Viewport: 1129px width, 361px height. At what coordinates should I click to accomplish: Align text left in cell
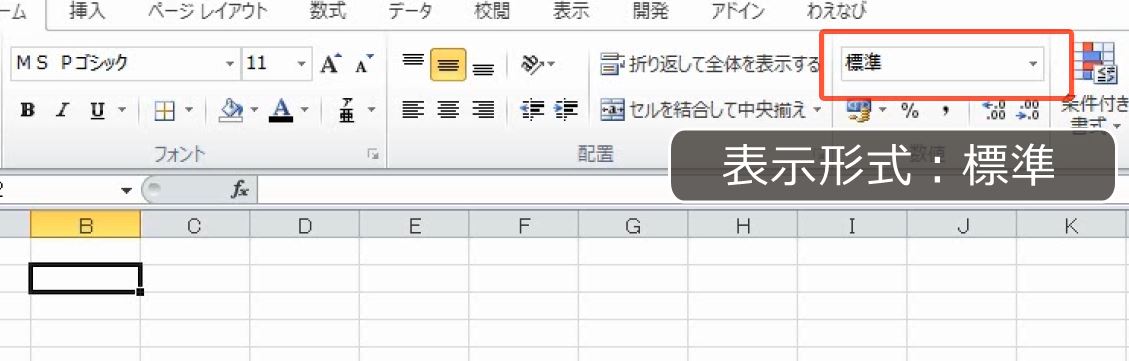pyautogui.click(x=413, y=110)
